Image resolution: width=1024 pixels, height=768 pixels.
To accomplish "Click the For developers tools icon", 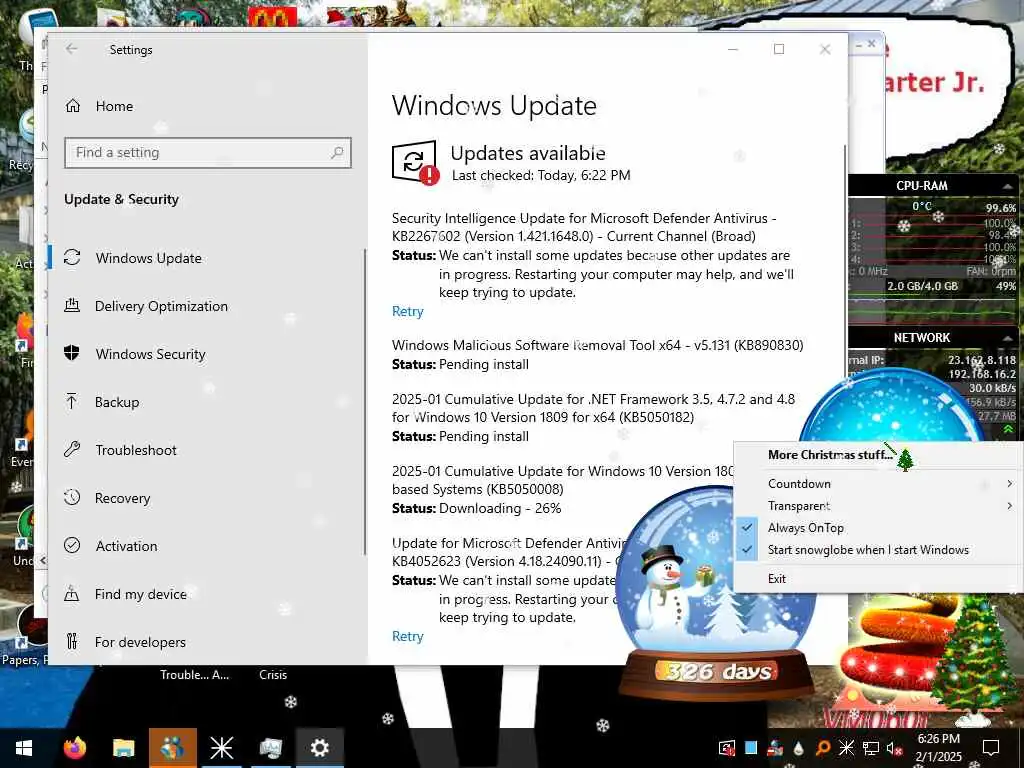I will (x=72, y=641).
